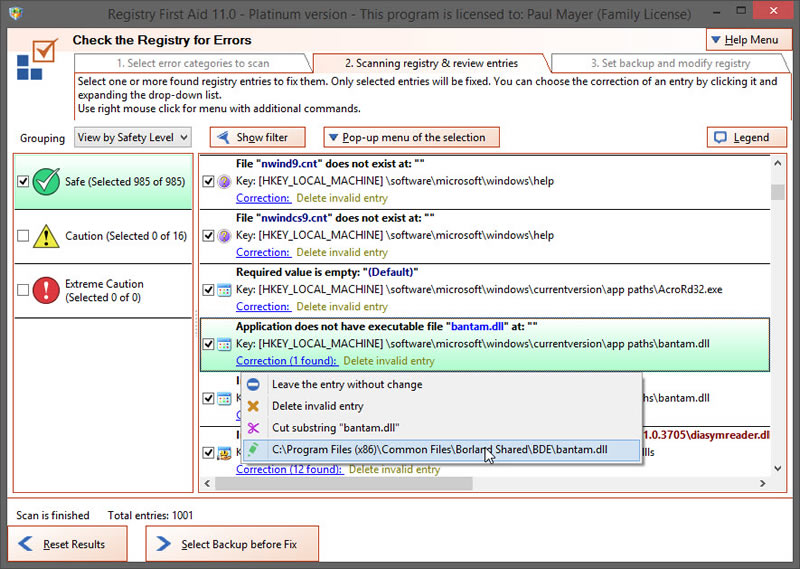Expand Correction list for nwind9.cnt entry
This screenshot has height=569, width=800.
click(x=263, y=198)
